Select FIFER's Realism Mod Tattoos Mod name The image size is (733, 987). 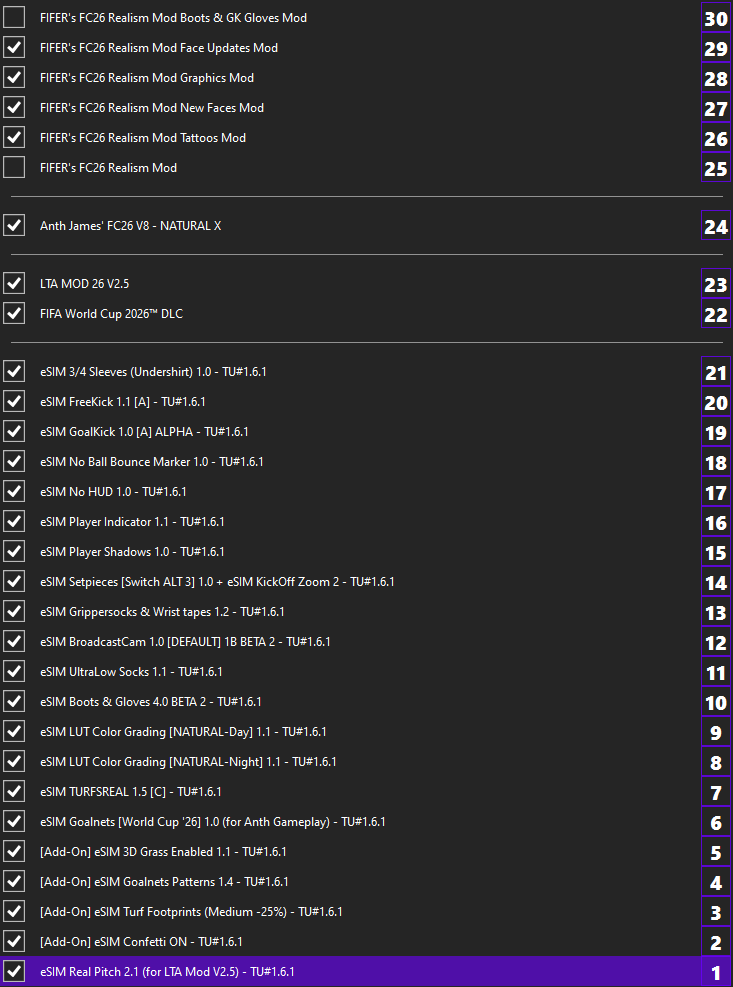(x=143, y=138)
